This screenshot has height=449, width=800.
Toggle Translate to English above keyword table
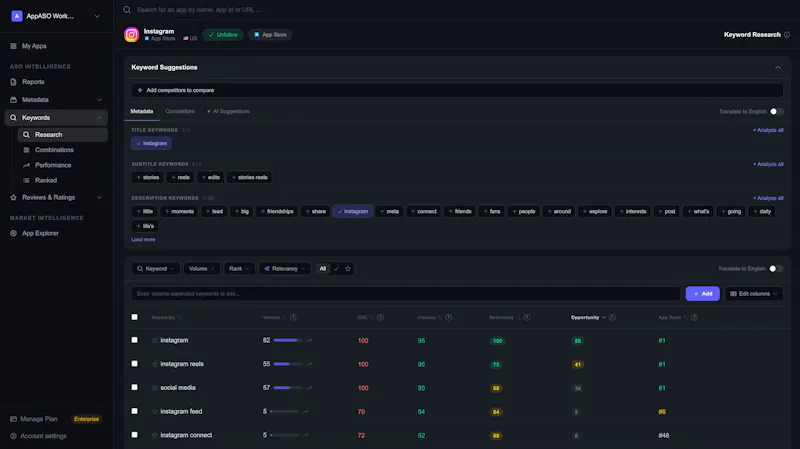pyautogui.click(x=776, y=268)
